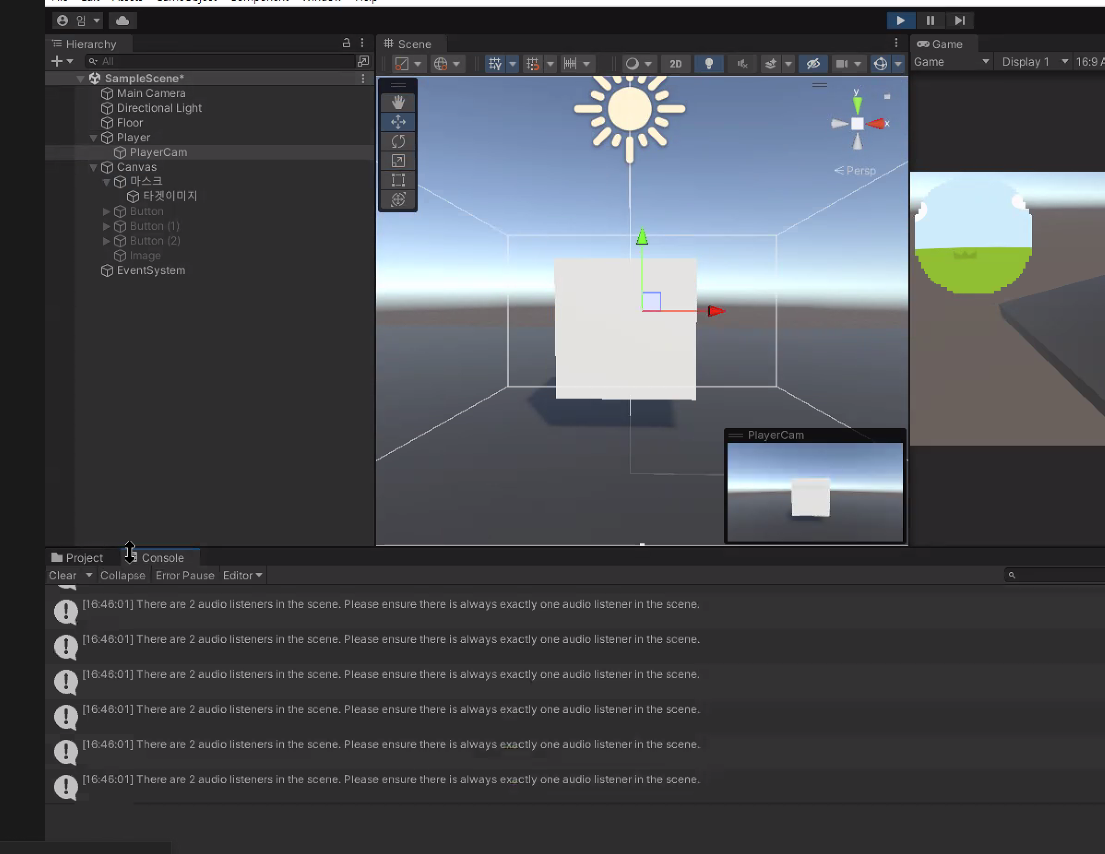Select the Hierarchy tab

[84, 44]
